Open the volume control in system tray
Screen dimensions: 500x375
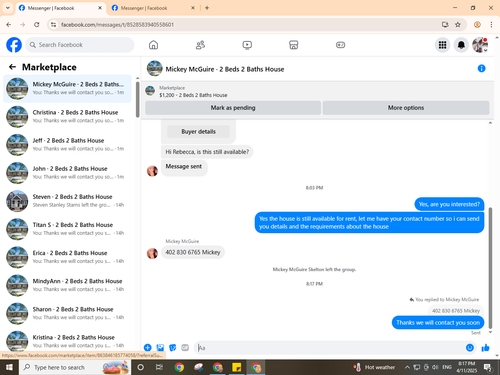point(435,367)
